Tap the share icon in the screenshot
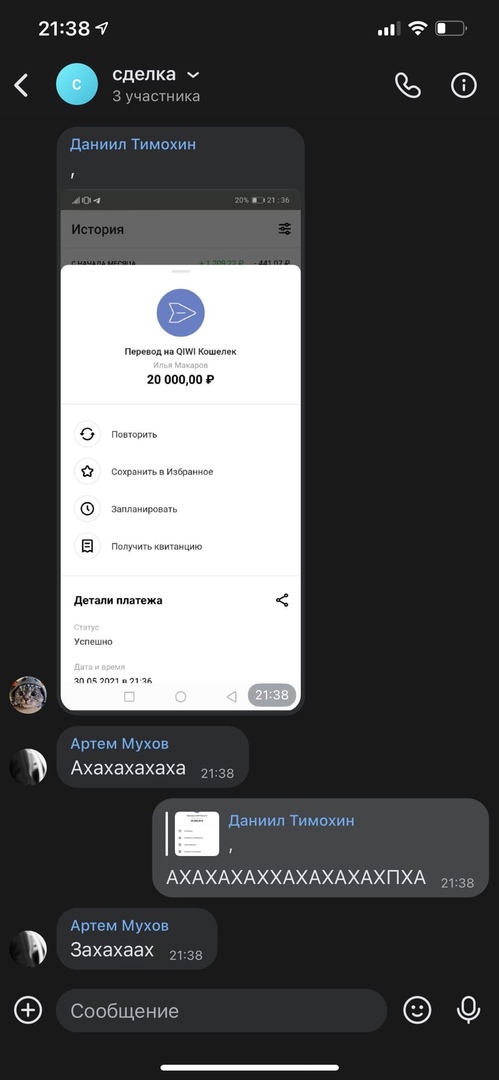The height and width of the screenshot is (1080, 499). pyautogui.click(x=282, y=600)
